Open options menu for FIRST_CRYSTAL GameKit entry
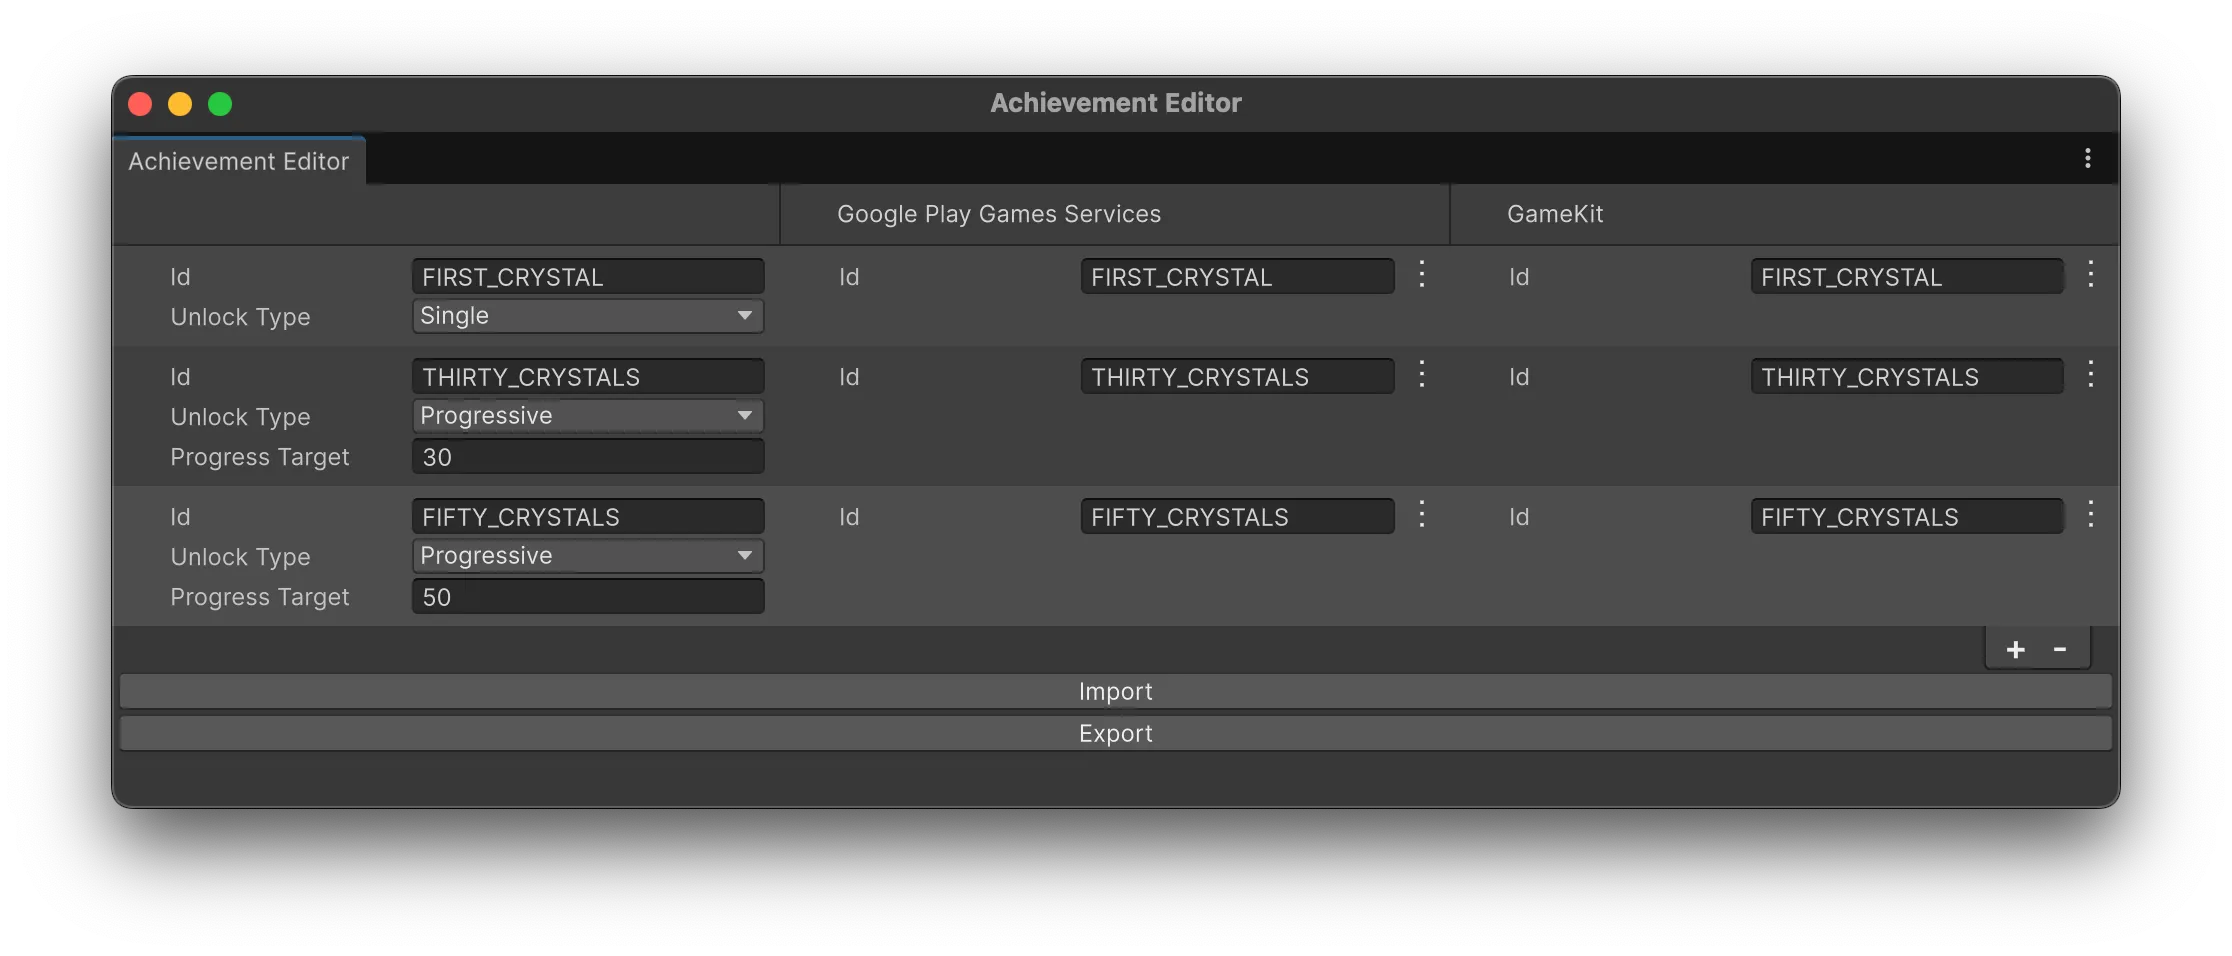Screen dimensions: 2232x956 2090,274
